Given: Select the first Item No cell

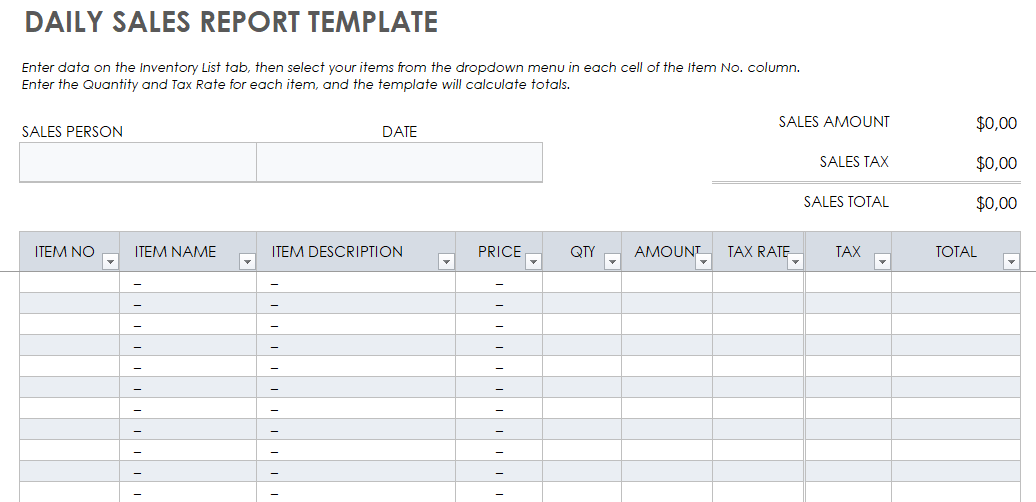Looking at the screenshot, I should click(x=70, y=282).
